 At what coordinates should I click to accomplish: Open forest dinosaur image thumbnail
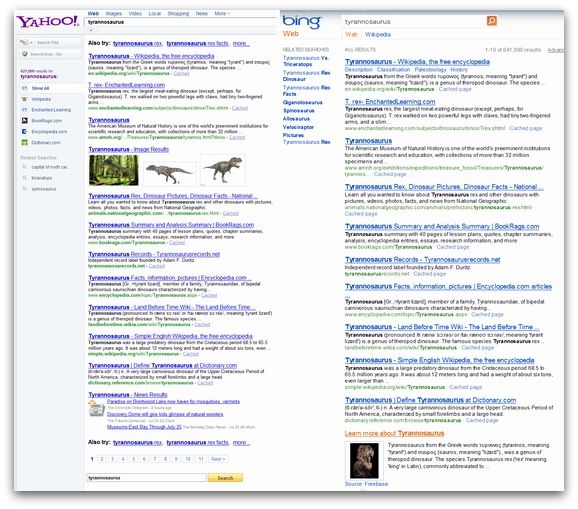[x=114, y=170]
